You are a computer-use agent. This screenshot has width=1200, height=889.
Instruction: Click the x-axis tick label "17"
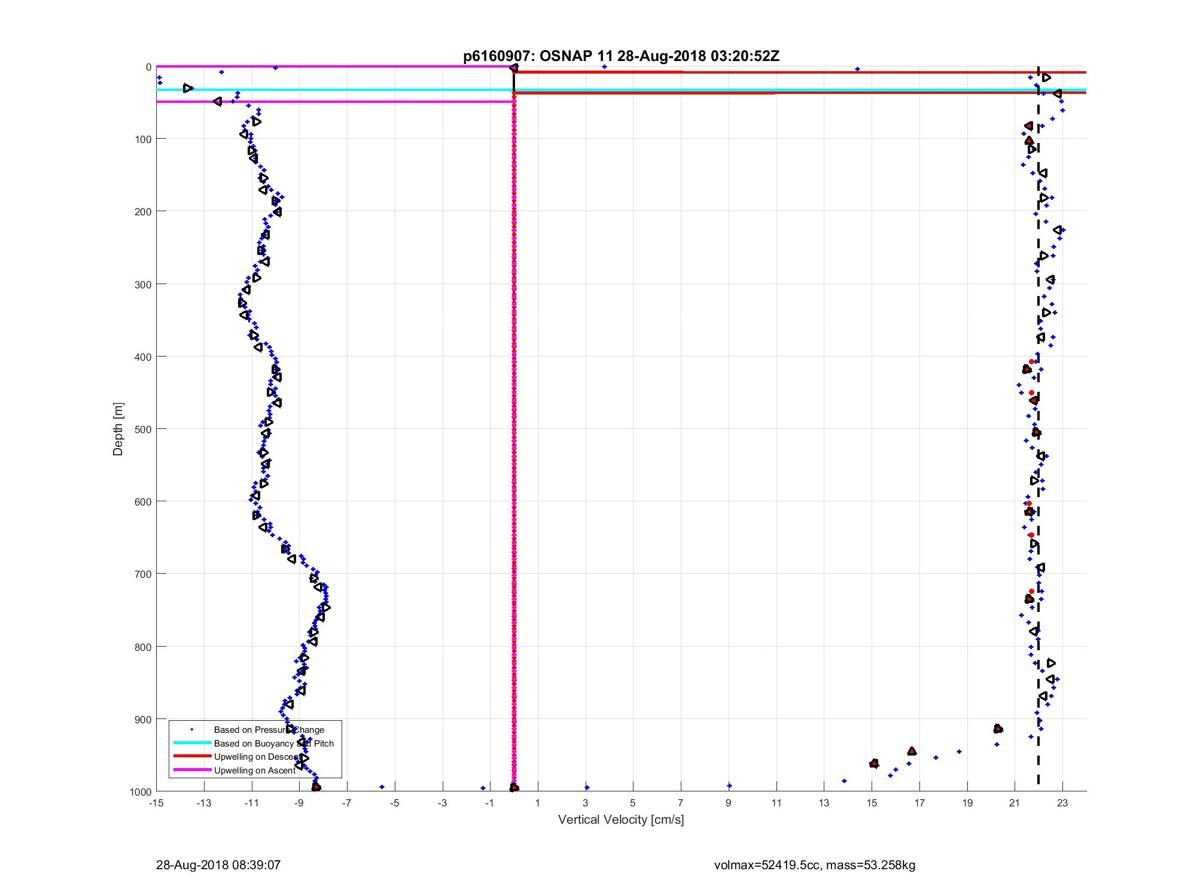click(919, 803)
